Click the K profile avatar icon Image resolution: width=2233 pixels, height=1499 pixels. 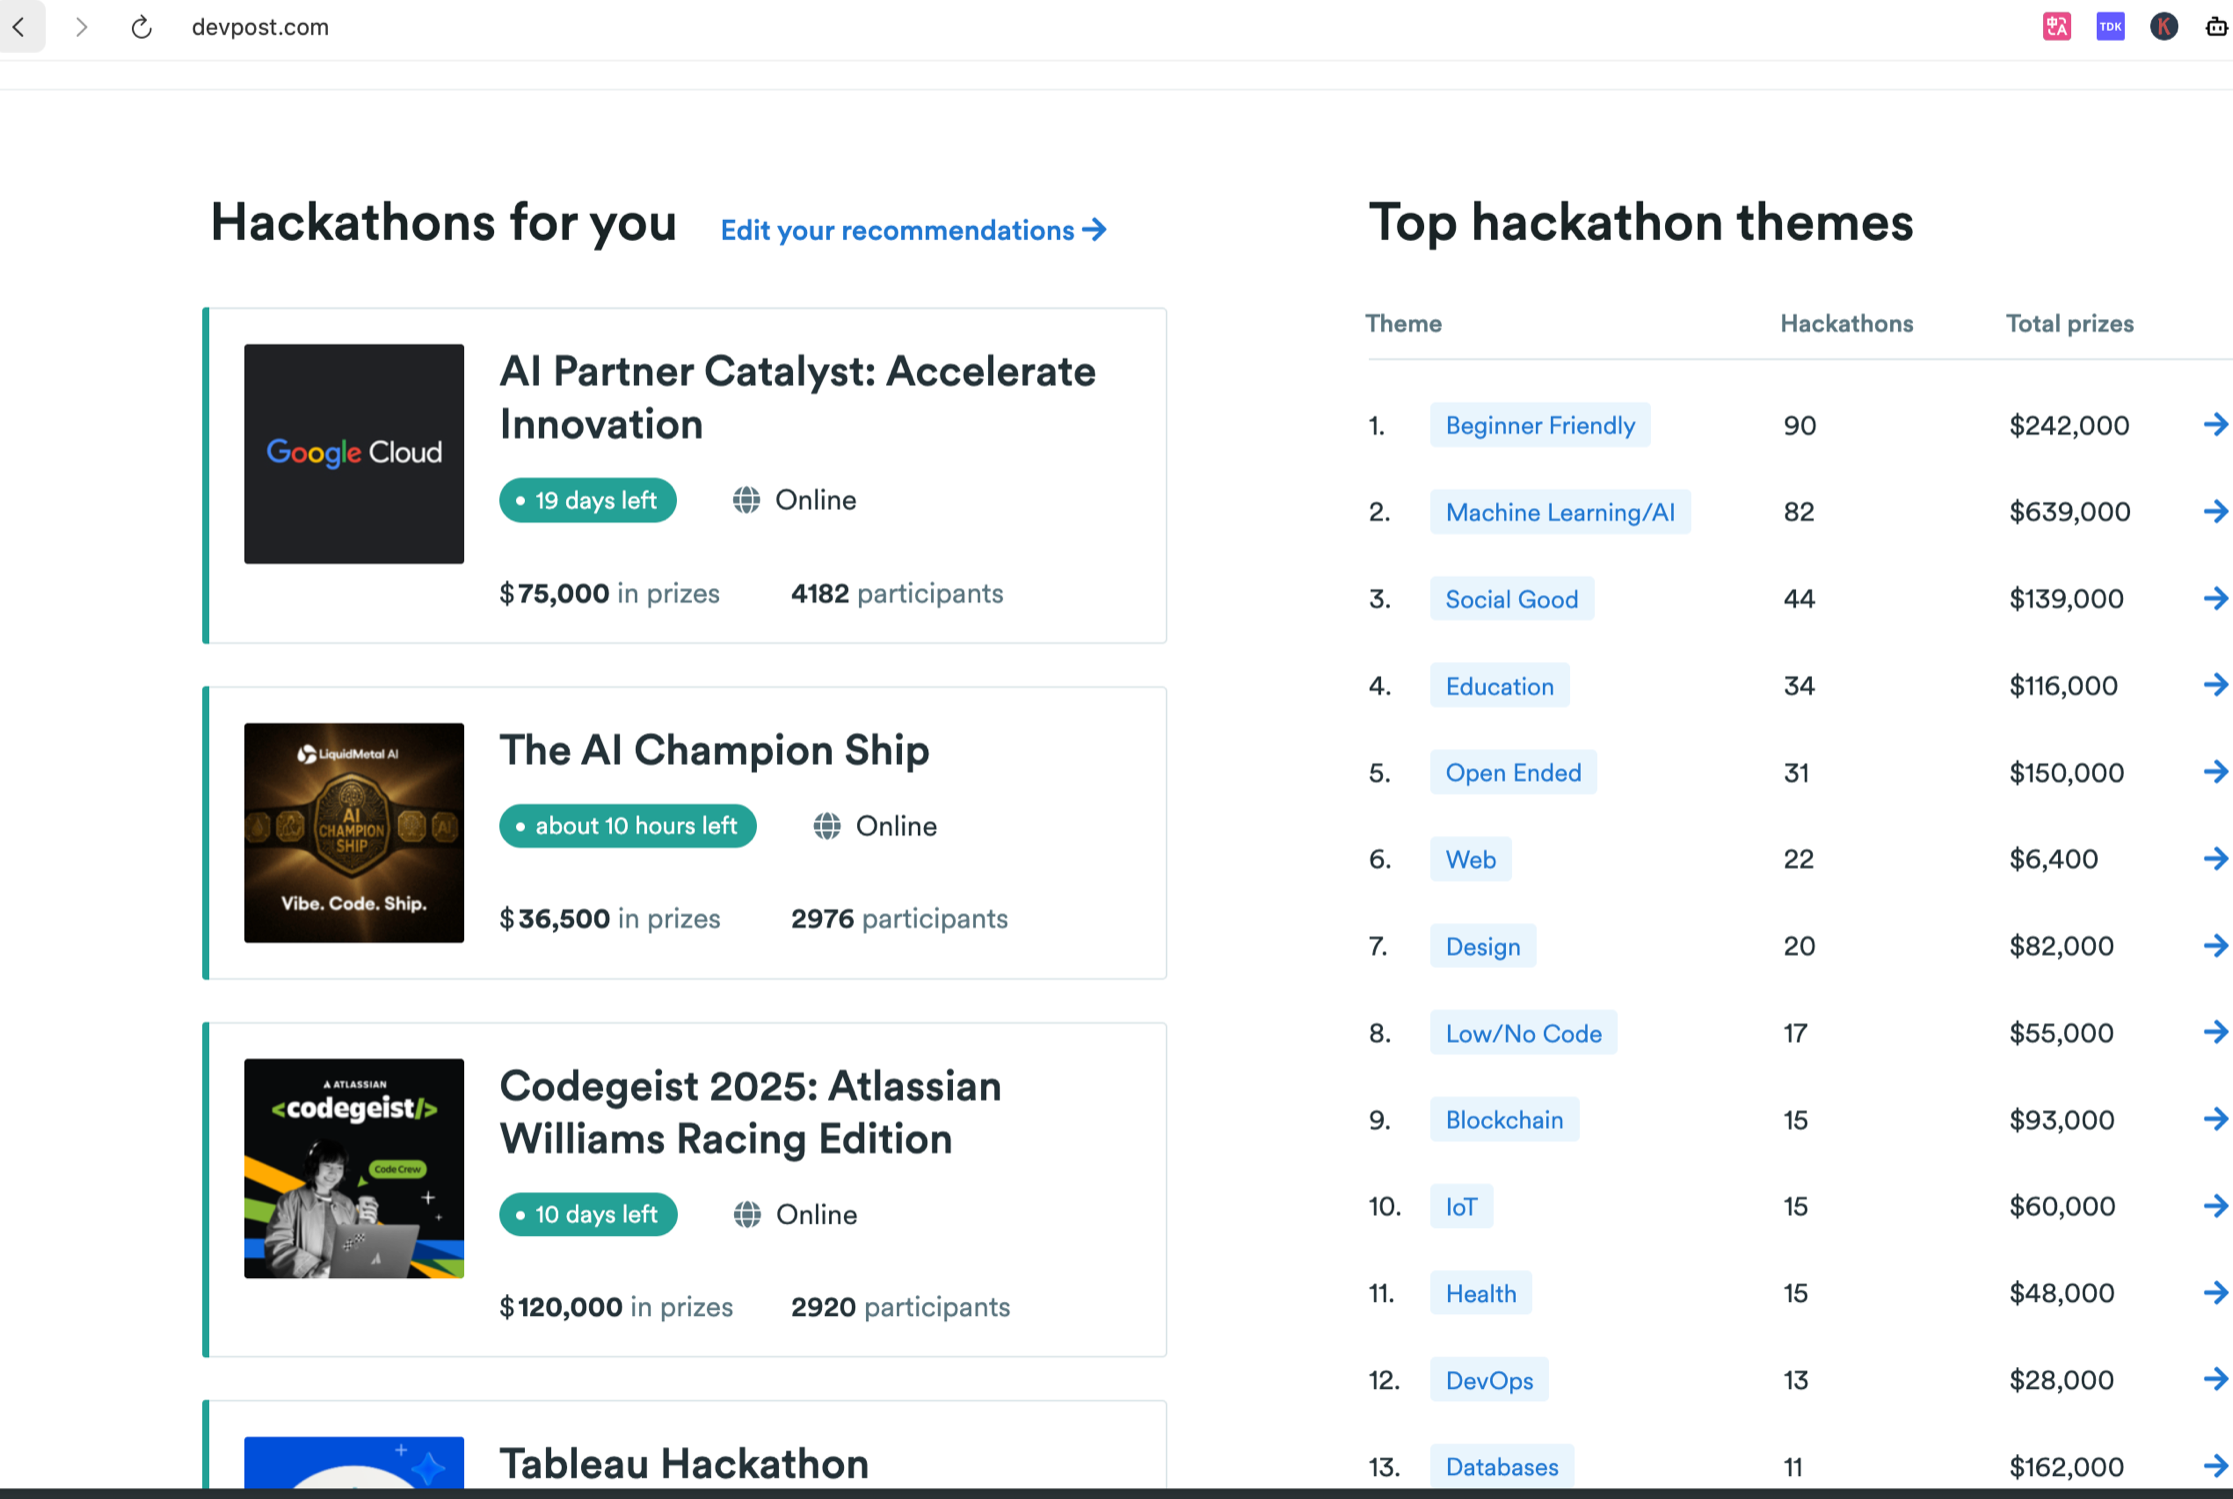coord(2163,27)
